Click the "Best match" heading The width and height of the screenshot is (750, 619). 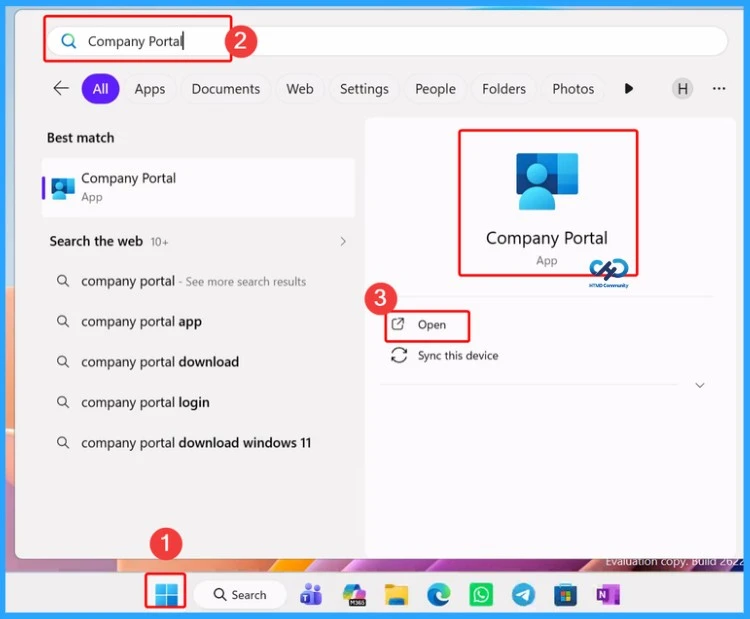[80, 138]
